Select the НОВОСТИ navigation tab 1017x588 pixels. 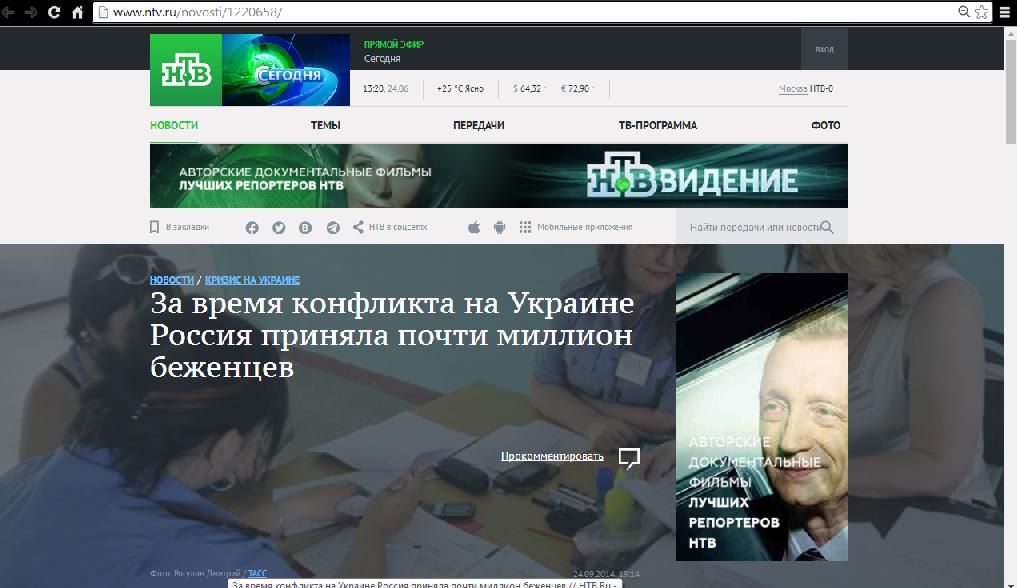click(174, 125)
